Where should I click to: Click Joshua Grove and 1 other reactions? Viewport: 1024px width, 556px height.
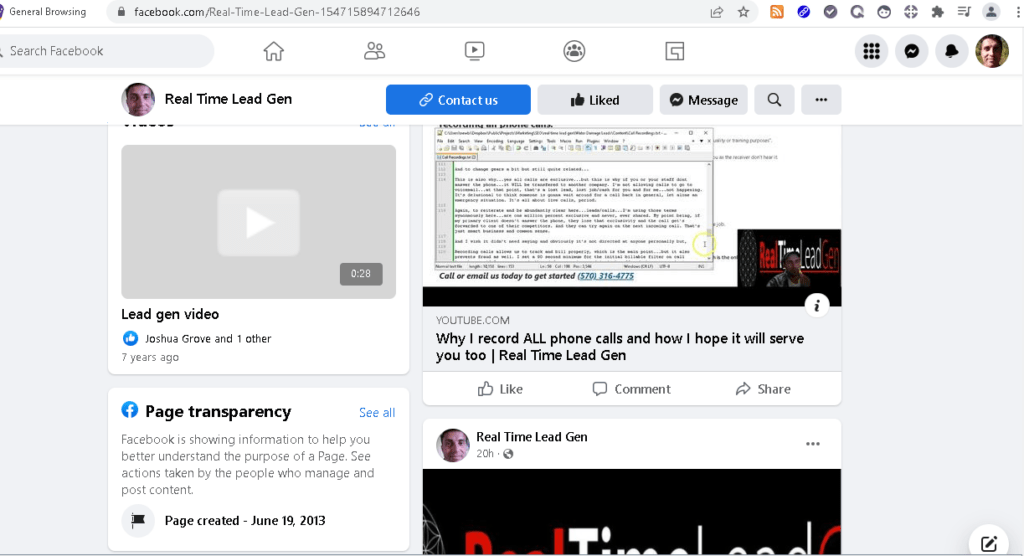click(x=208, y=338)
